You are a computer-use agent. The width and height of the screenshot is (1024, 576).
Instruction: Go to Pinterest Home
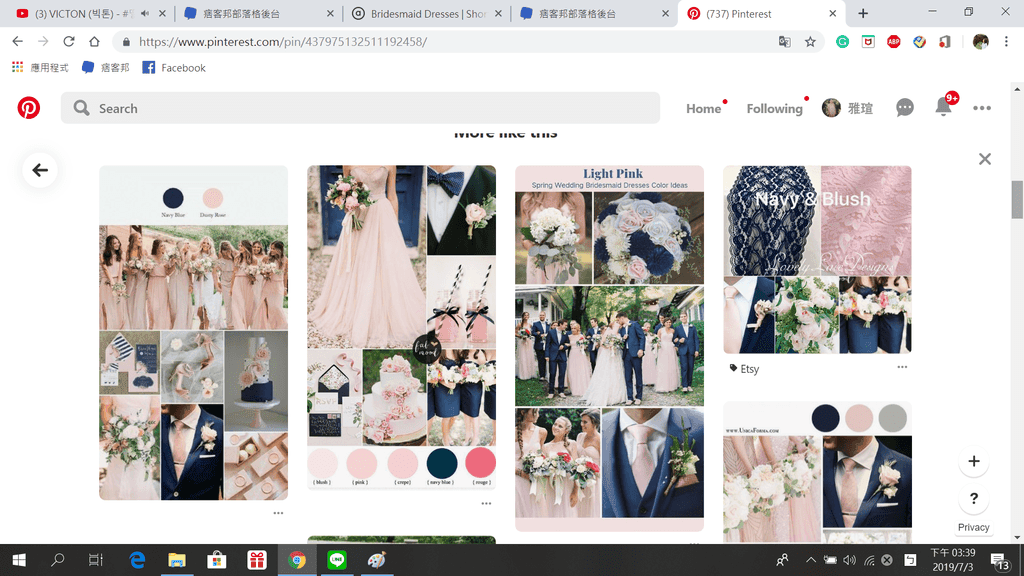tap(703, 108)
